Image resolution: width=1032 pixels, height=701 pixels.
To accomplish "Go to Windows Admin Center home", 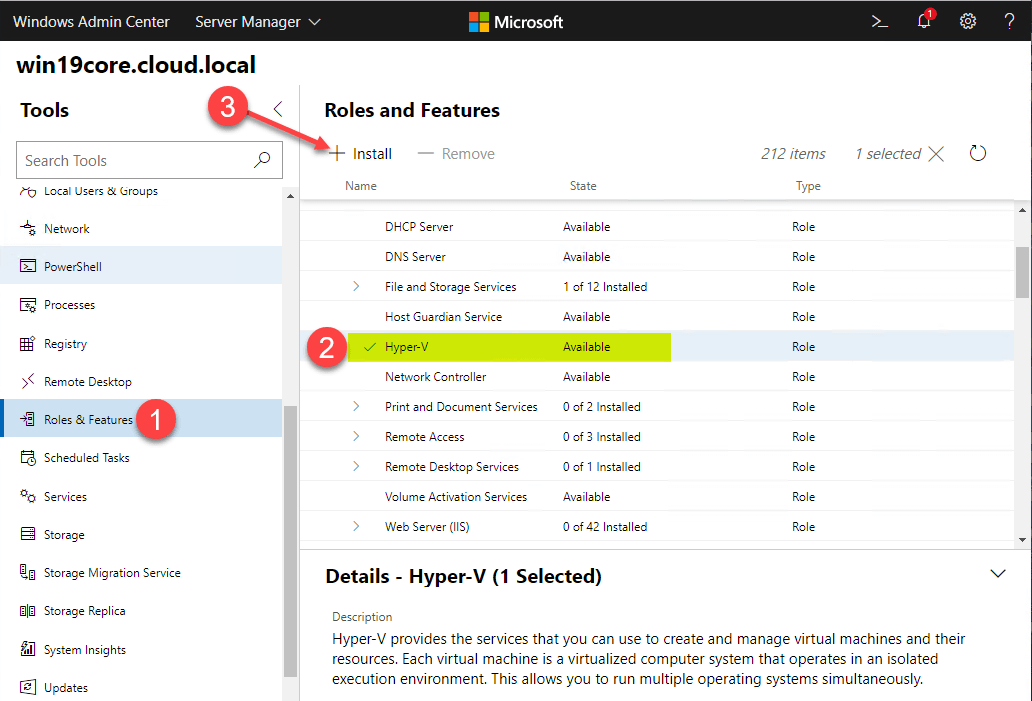I will pyautogui.click(x=91, y=22).
